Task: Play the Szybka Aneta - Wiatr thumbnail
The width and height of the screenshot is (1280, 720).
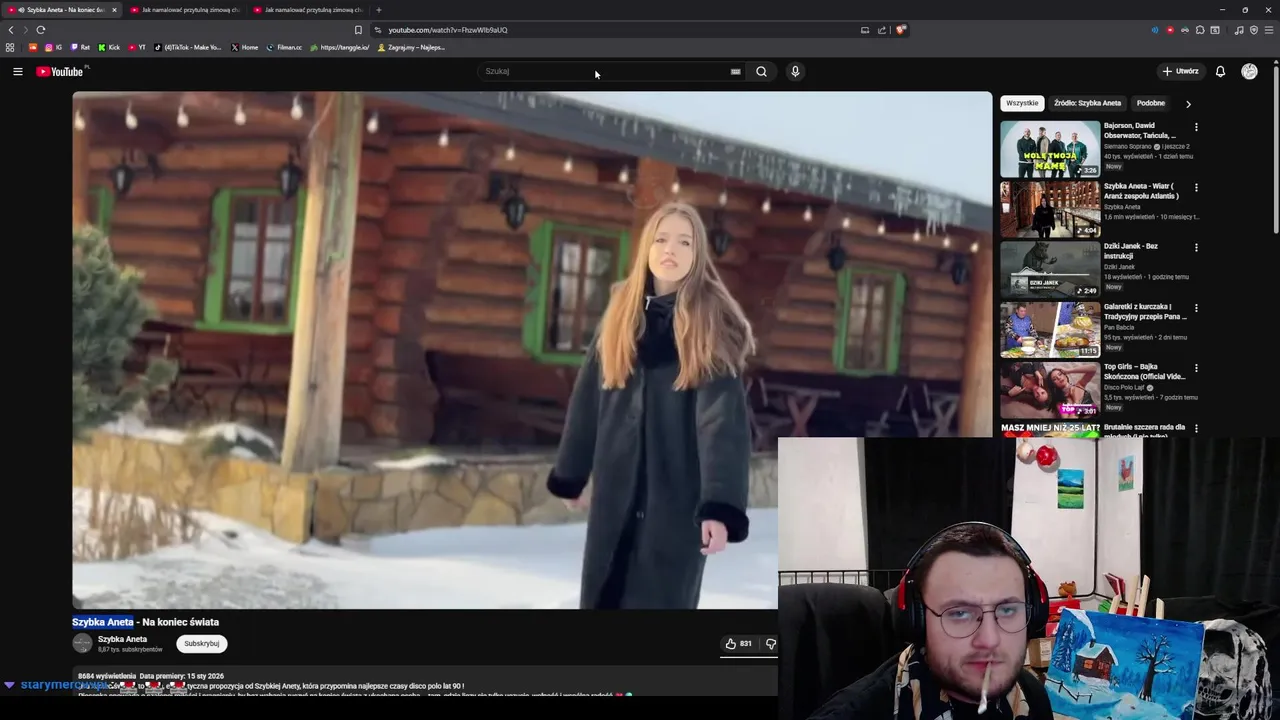Action: click(x=1050, y=209)
